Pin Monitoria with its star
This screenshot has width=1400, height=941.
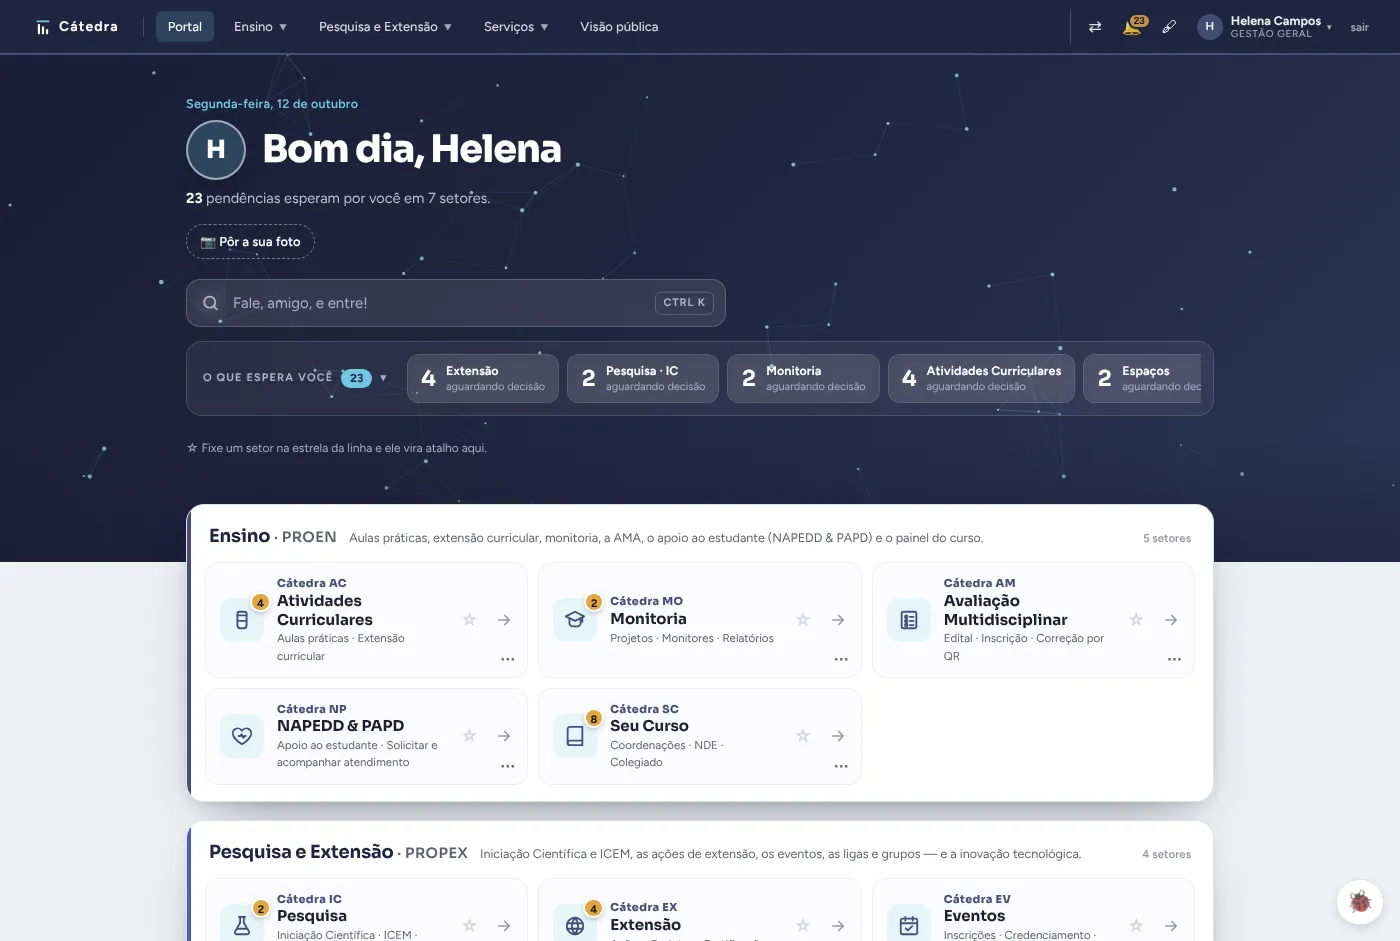click(x=803, y=620)
